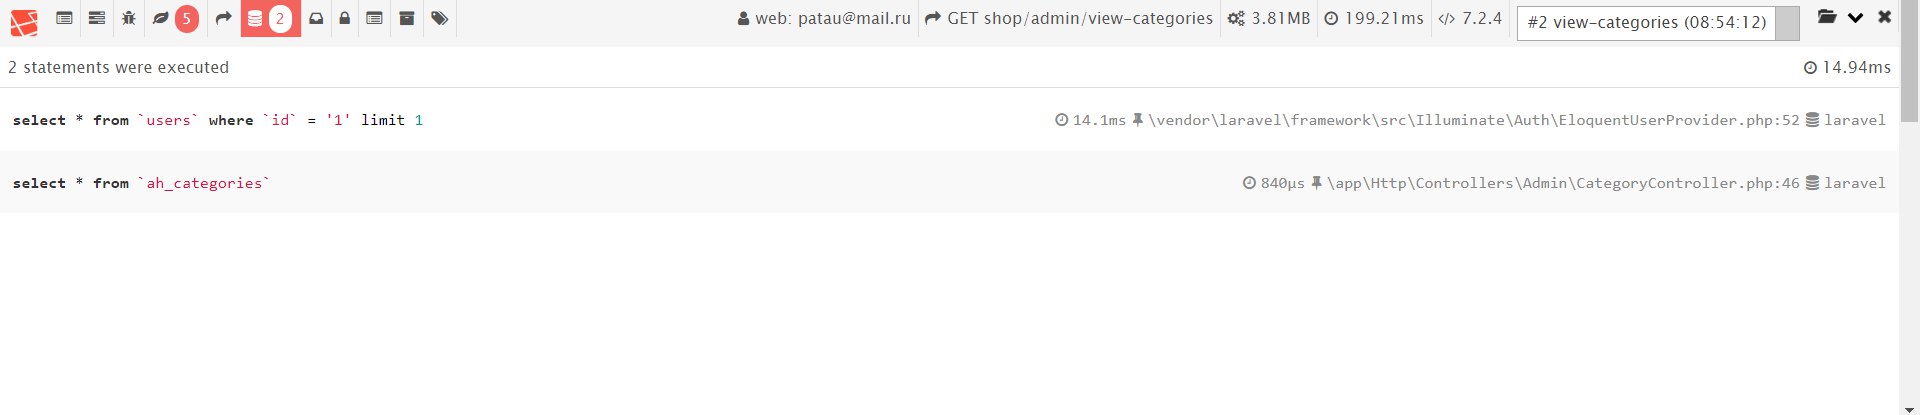1920x415 pixels.
Task: Open the Mails inbox icon
Action: (316, 18)
